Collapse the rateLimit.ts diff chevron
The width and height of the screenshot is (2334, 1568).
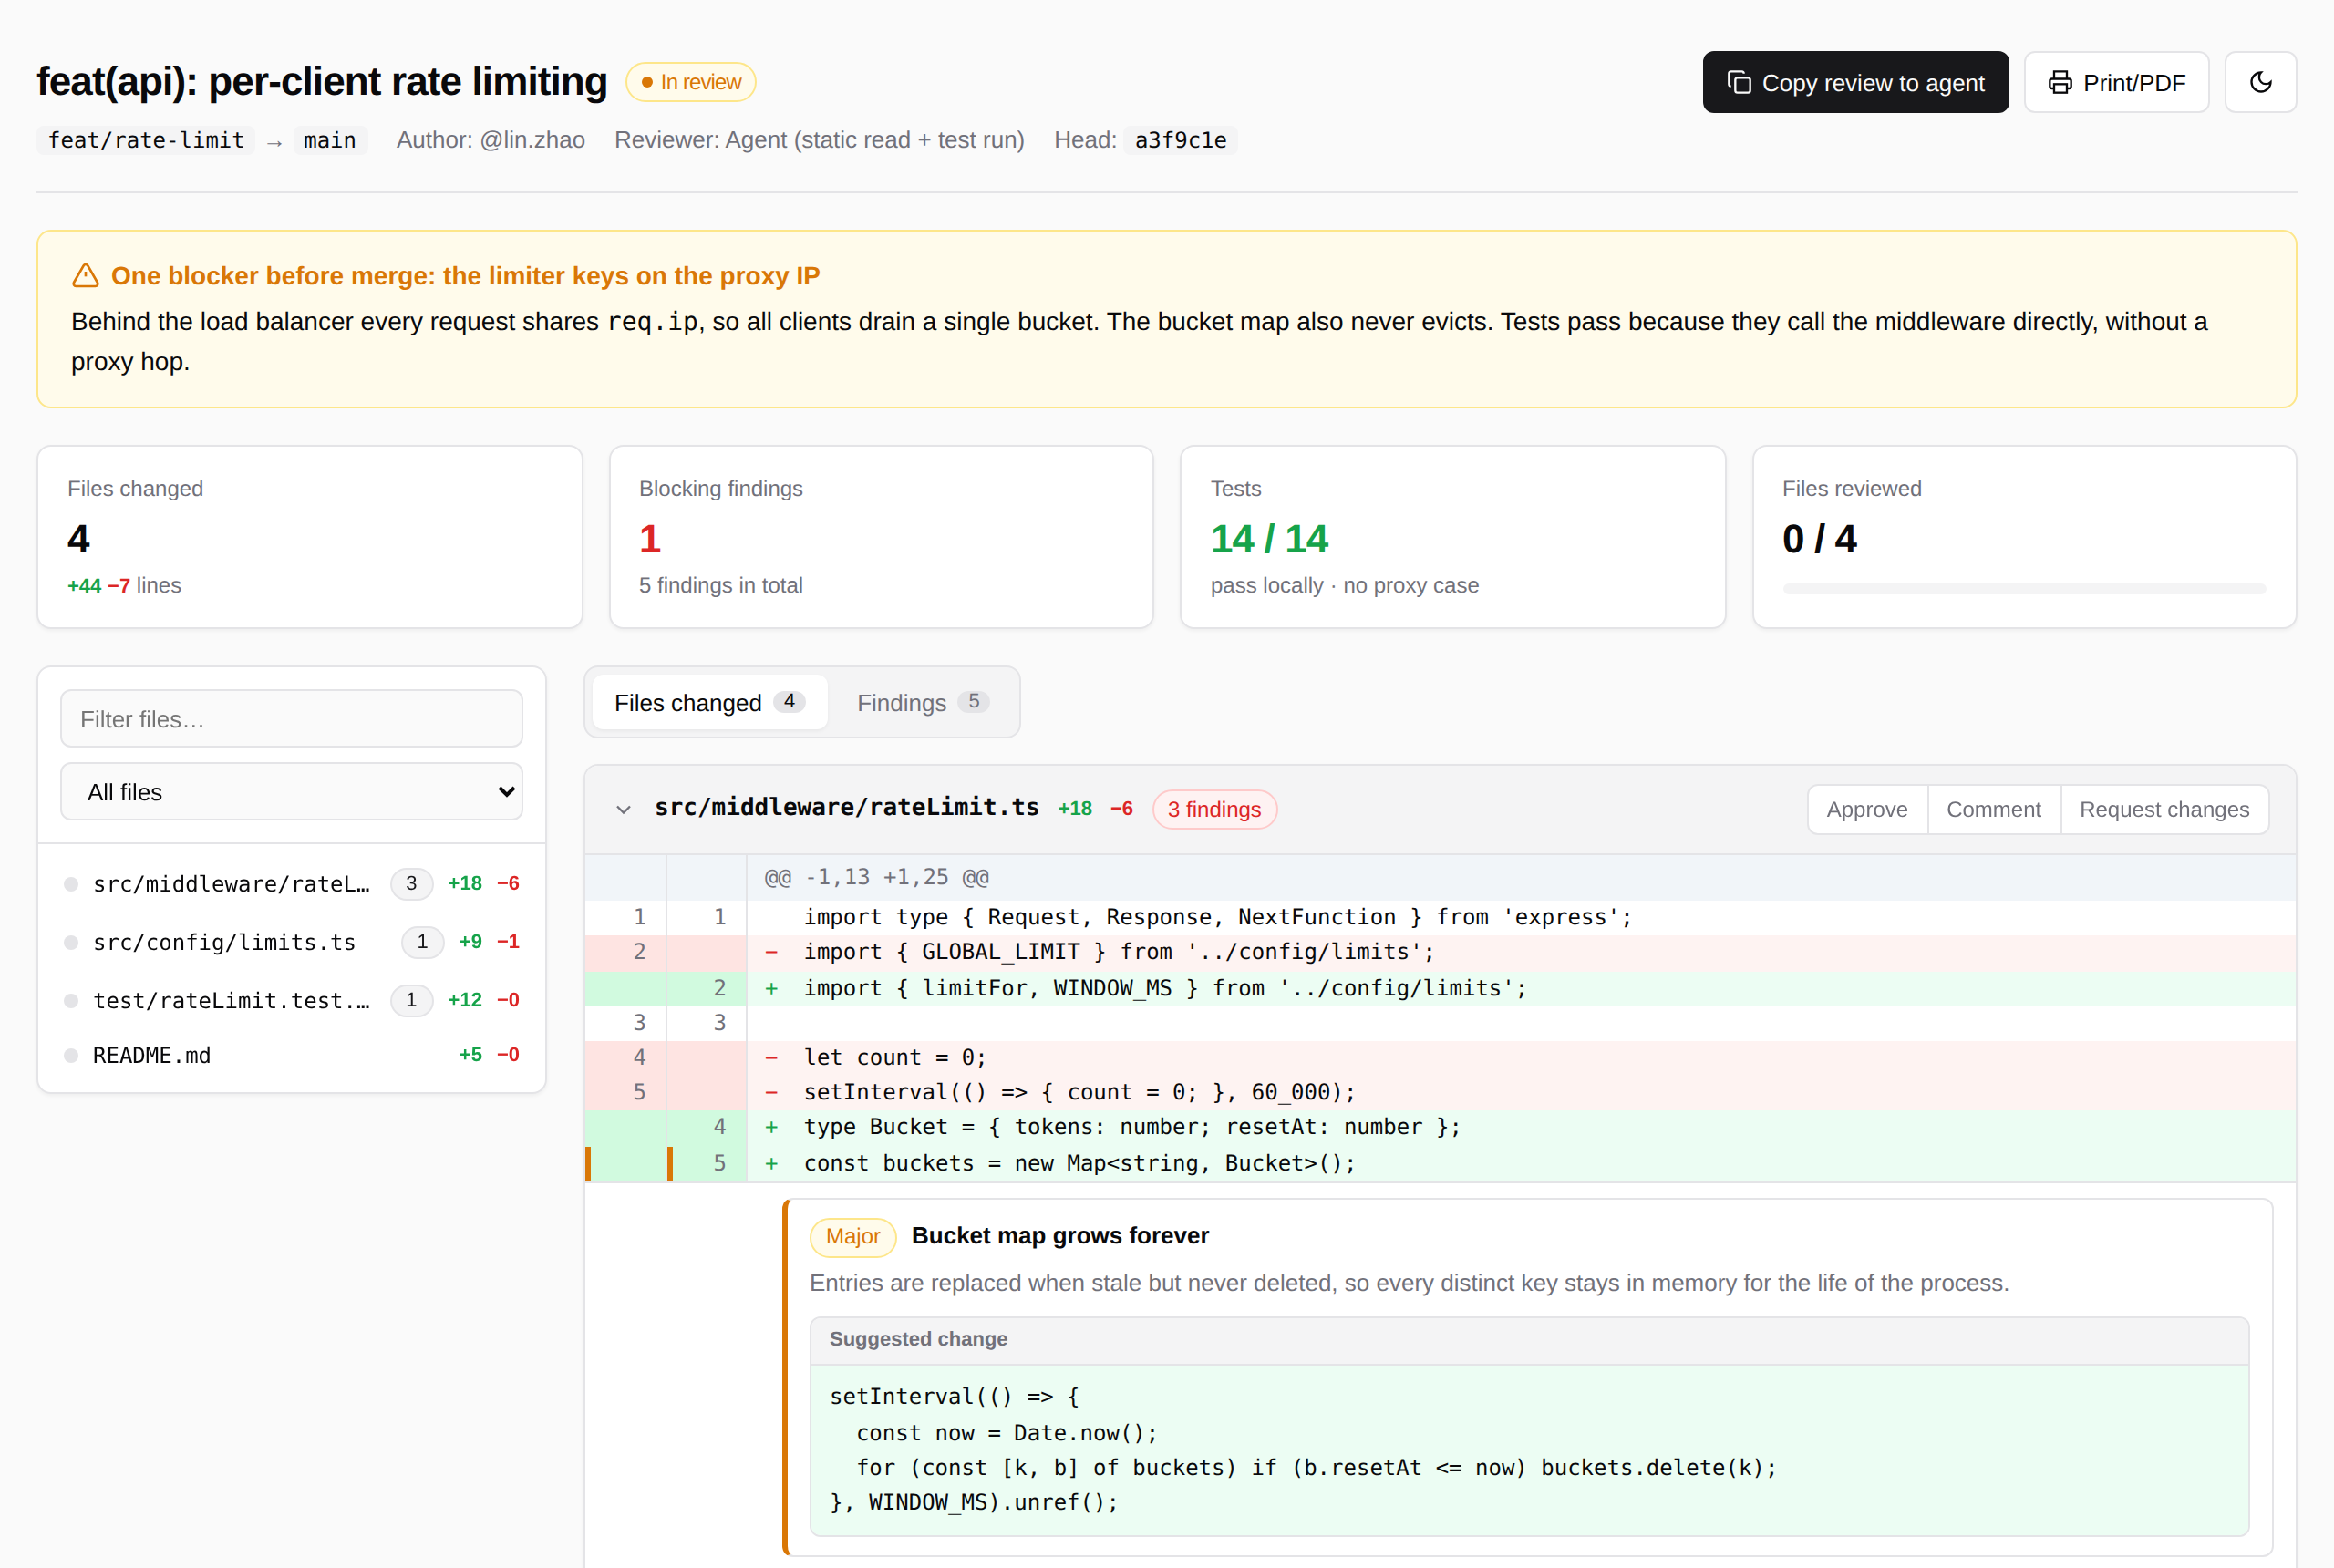pos(623,809)
